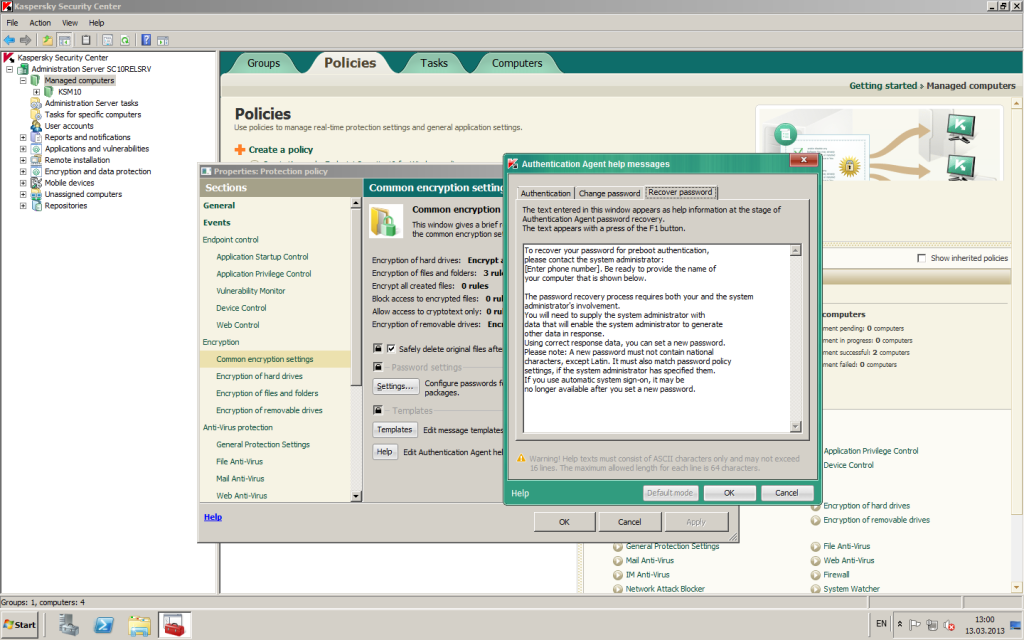The height and width of the screenshot is (640, 1024).
Task: Switch to the Computers tab
Action: pos(517,63)
